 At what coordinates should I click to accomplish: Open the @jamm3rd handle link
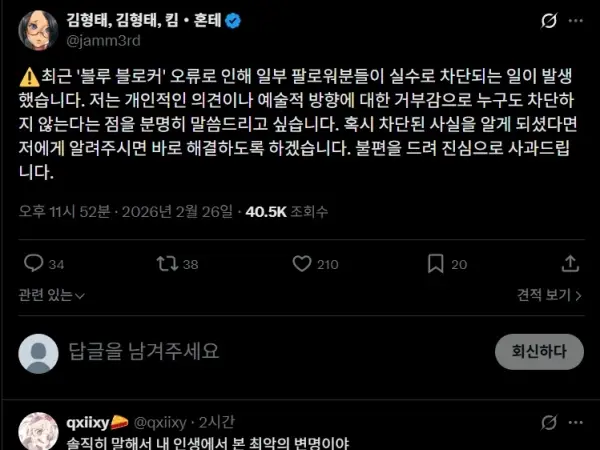[103, 41]
